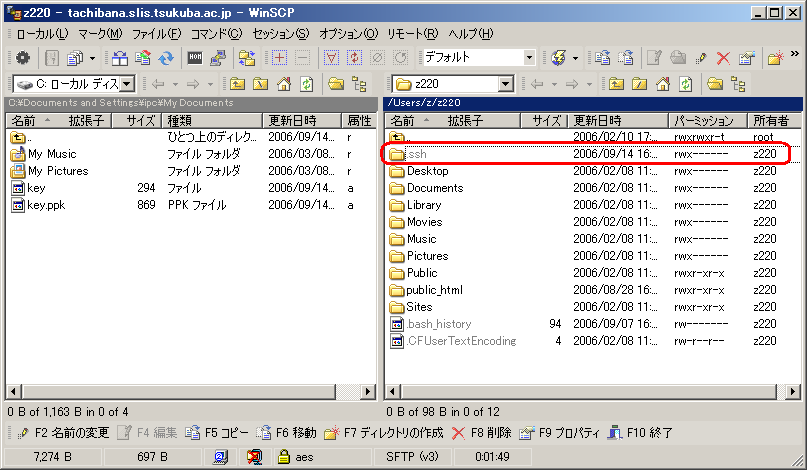Toggle synchronized browsing with the two-folders icon
Screen dimensions: 807x470
tap(247, 58)
